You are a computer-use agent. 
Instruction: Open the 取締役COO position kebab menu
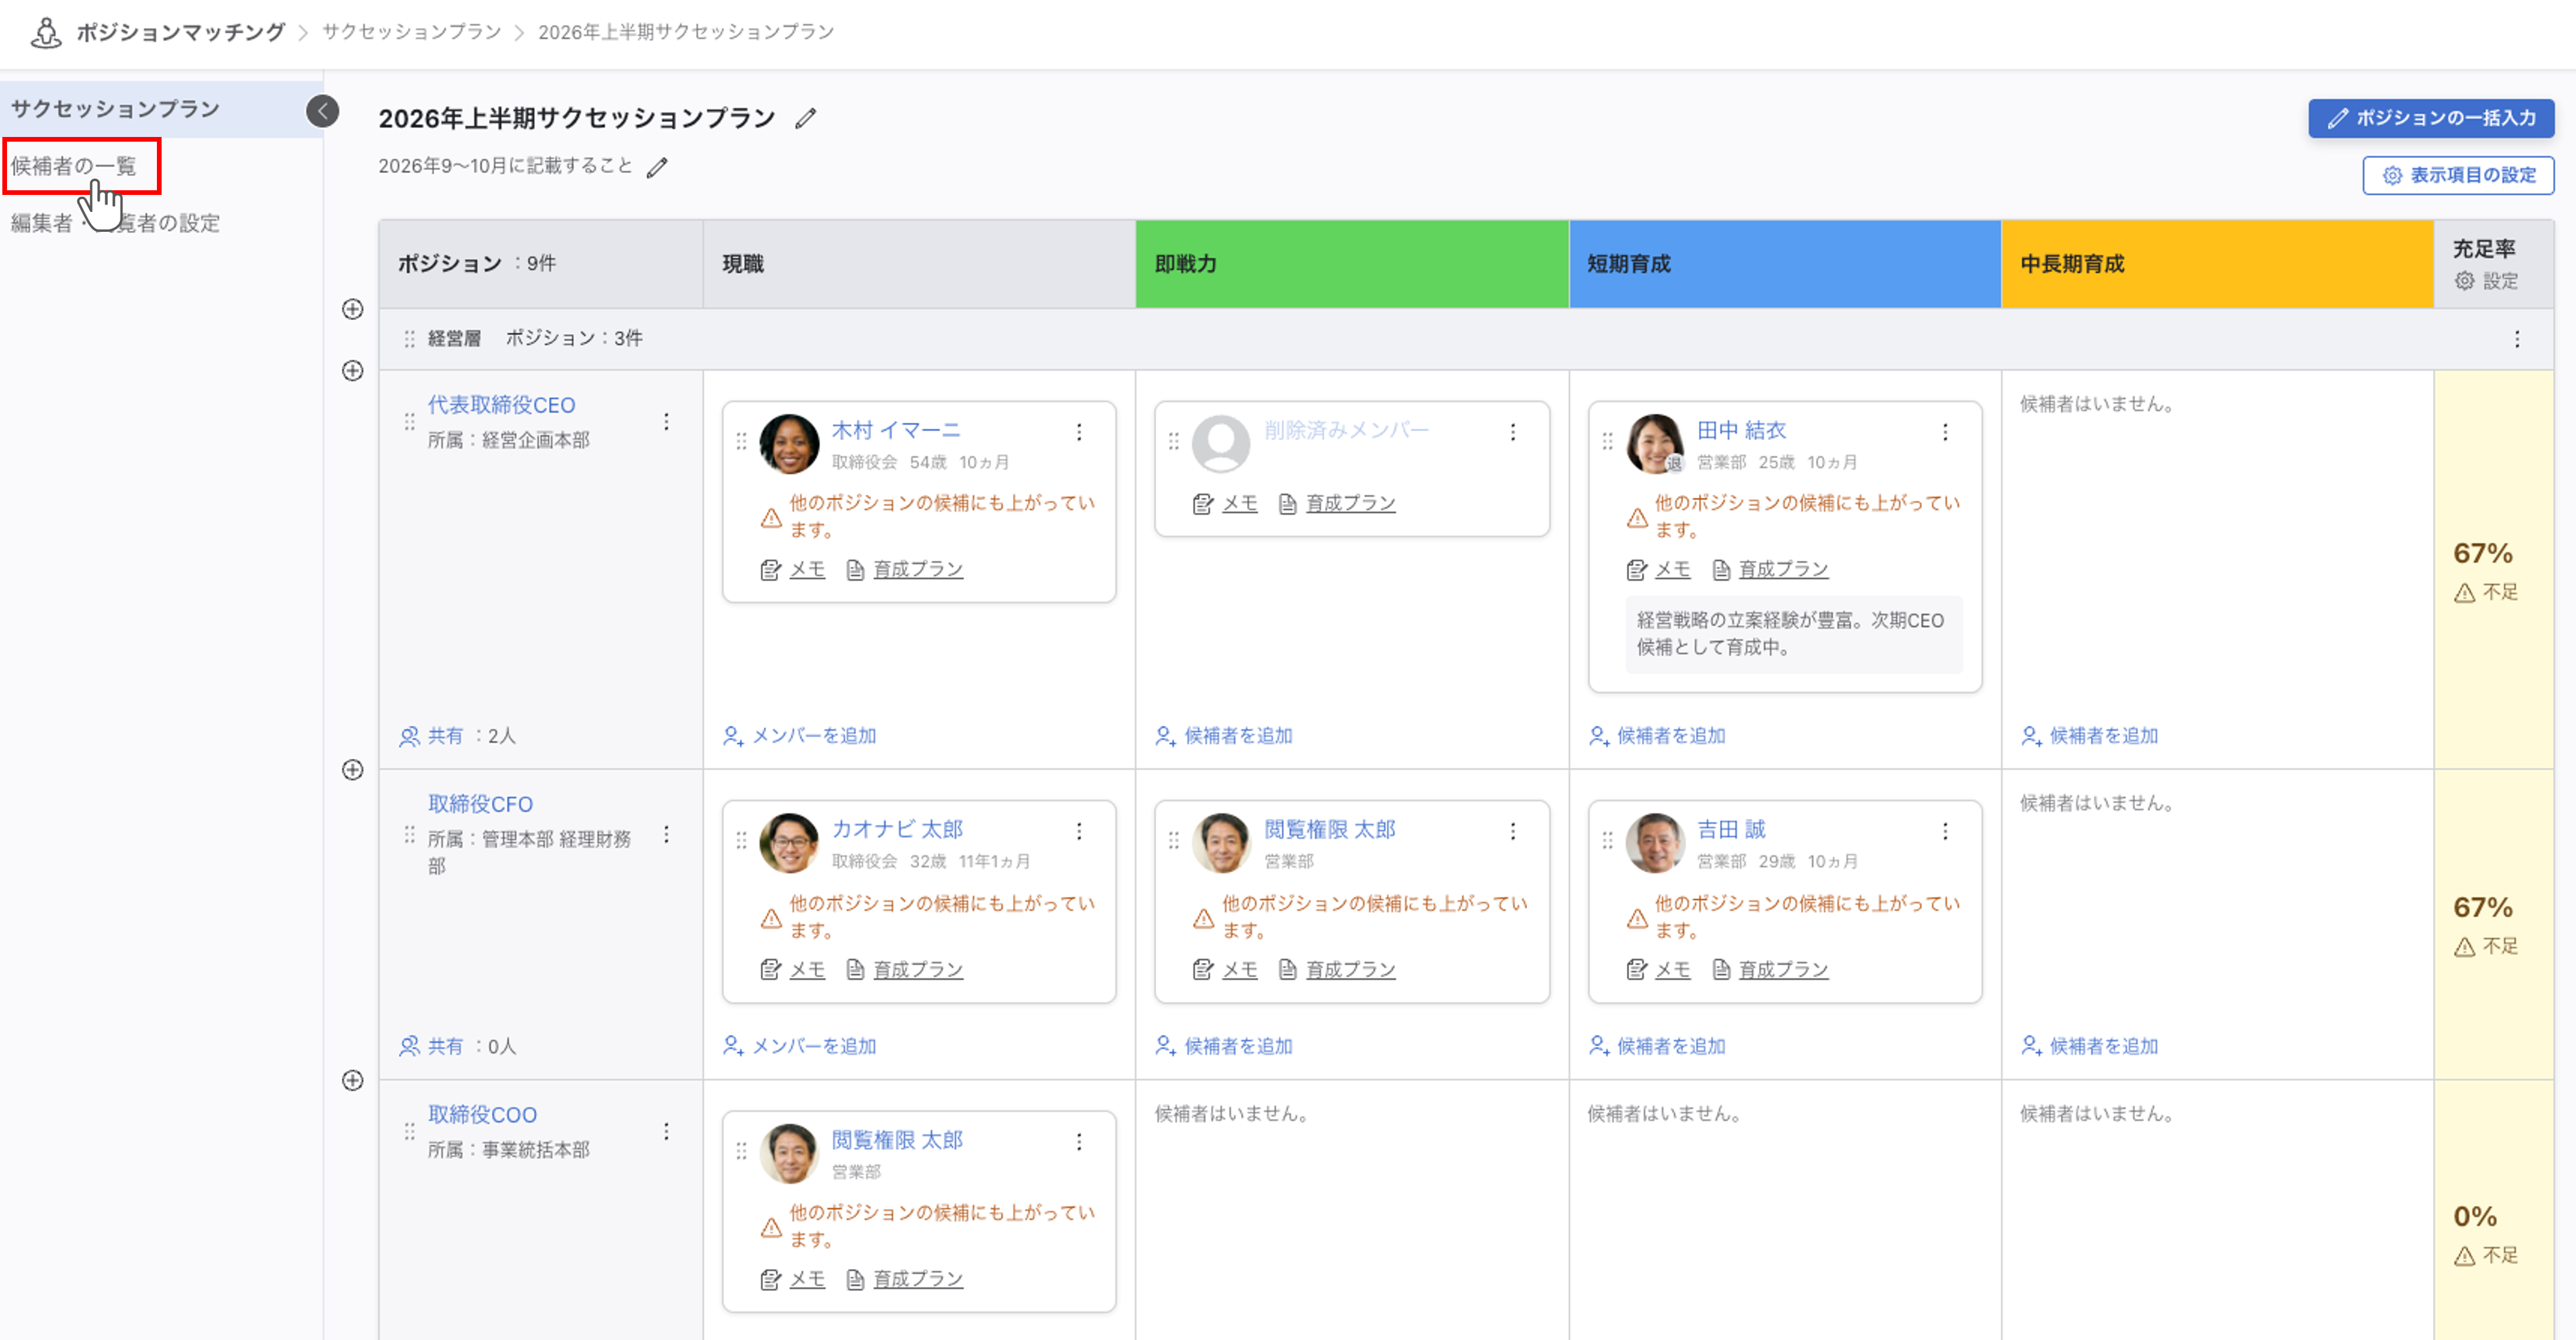pyautogui.click(x=666, y=1132)
